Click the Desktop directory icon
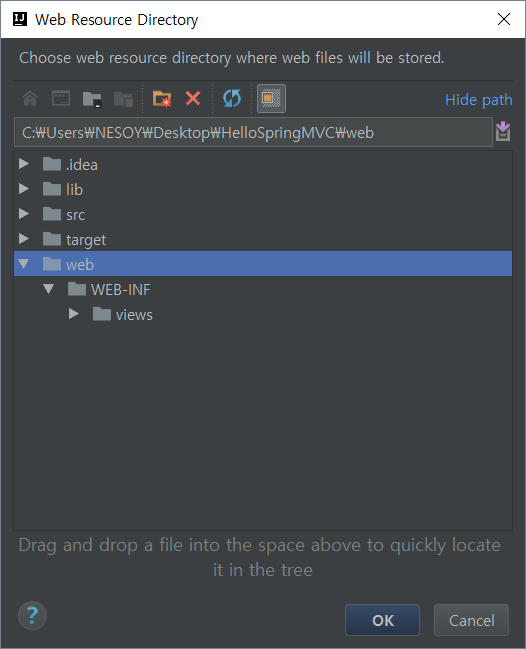The width and height of the screenshot is (526, 649). click(x=61, y=99)
